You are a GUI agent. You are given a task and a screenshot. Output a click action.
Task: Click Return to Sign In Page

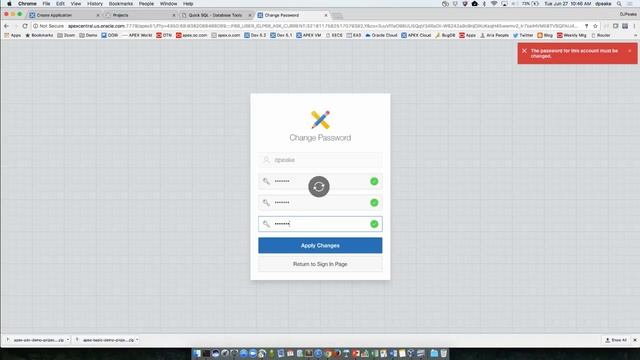pyautogui.click(x=320, y=264)
